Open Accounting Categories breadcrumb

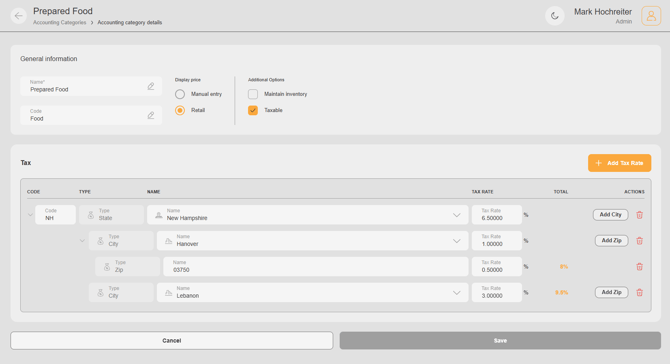click(59, 23)
